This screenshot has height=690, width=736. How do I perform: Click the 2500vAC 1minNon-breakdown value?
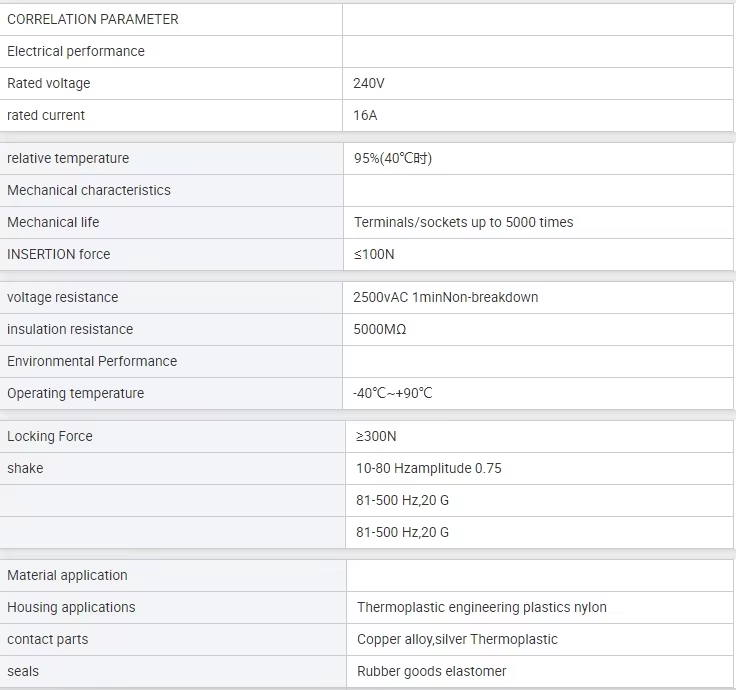tap(445, 298)
